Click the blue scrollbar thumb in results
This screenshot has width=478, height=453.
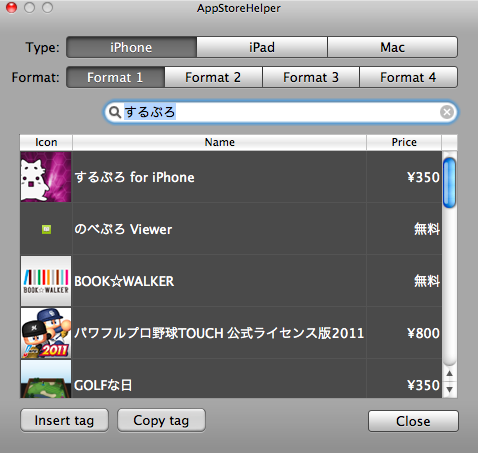tap(449, 183)
